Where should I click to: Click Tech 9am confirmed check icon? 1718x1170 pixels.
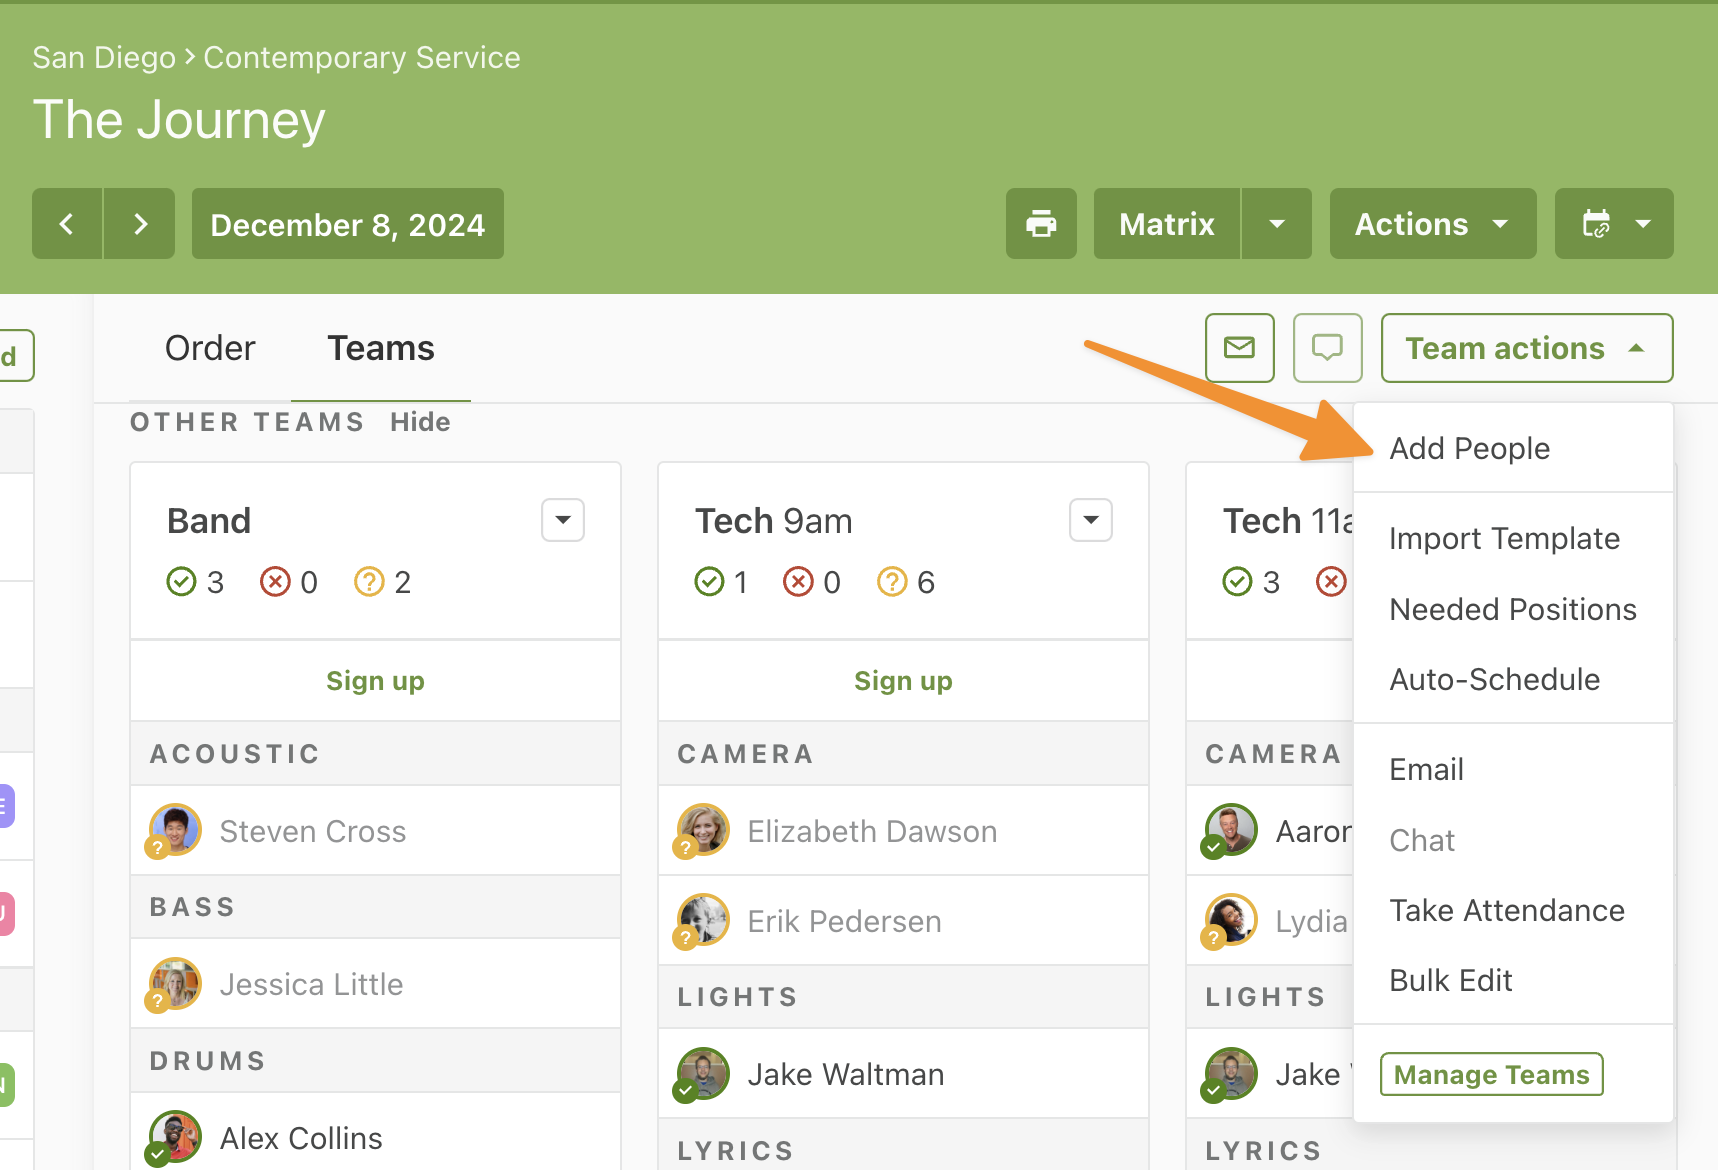pos(709,582)
